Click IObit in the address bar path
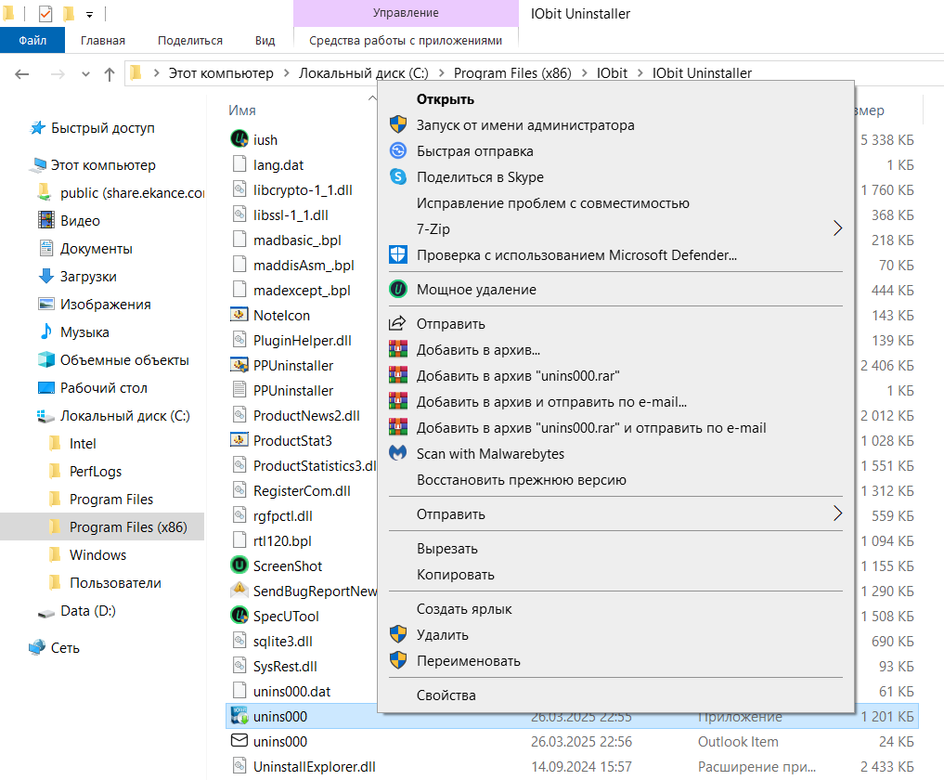The width and height of the screenshot is (944, 780). point(612,73)
